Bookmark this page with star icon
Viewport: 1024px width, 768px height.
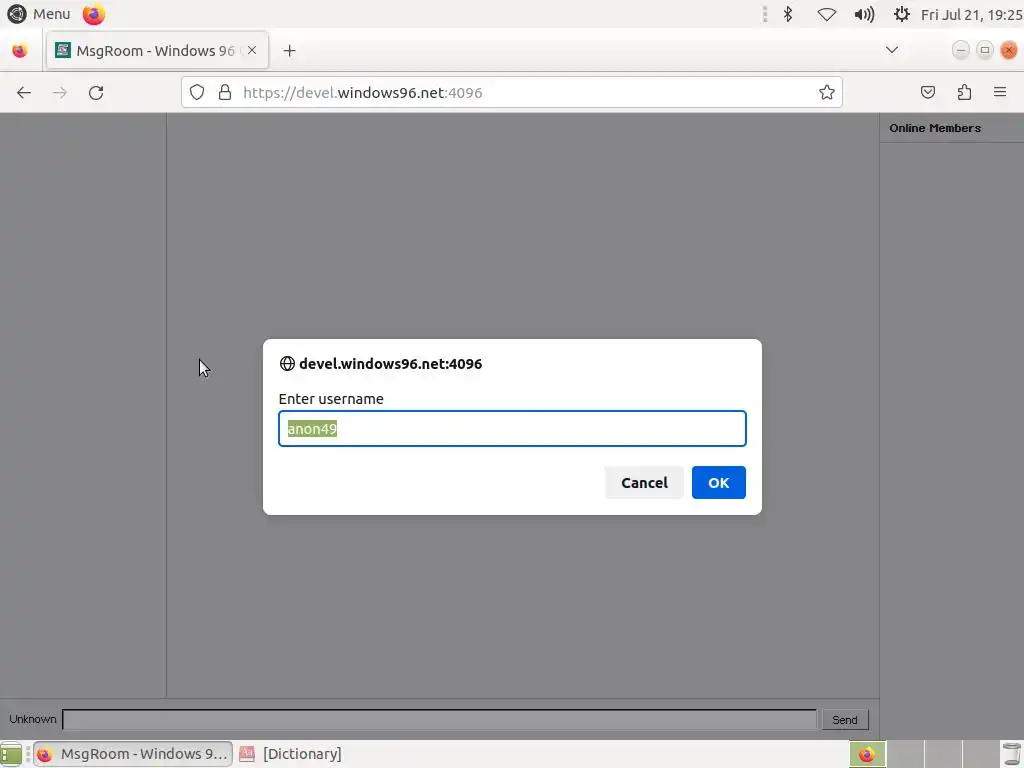(827, 93)
